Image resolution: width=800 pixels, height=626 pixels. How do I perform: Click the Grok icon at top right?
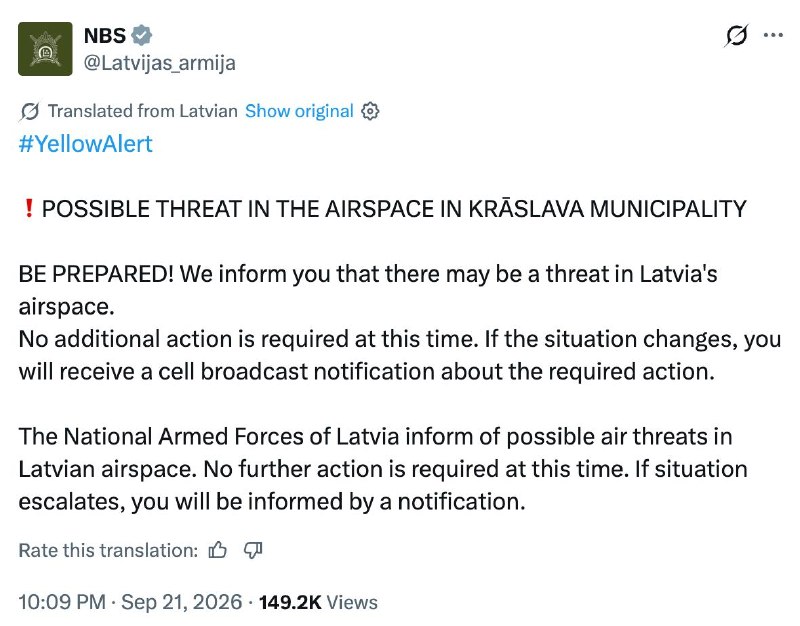736,36
